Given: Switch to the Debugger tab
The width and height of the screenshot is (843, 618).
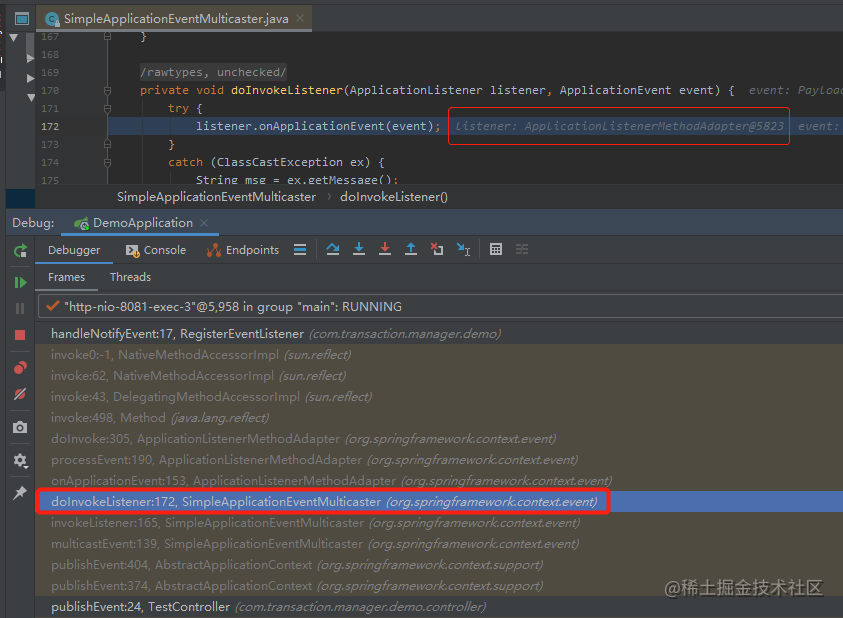Looking at the screenshot, I should point(74,250).
